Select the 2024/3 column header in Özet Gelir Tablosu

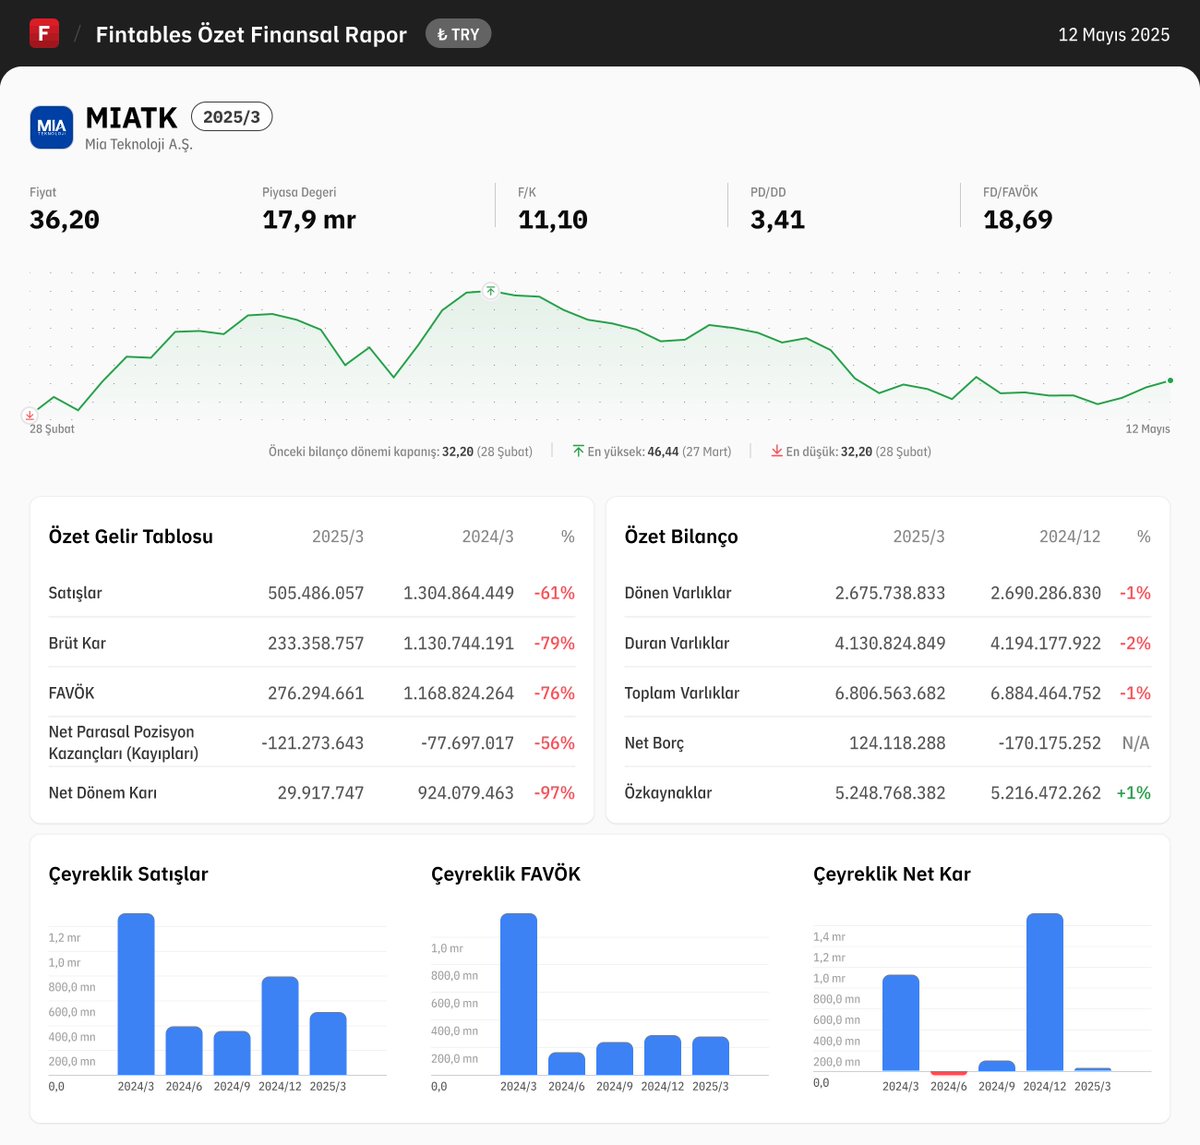click(x=488, y=536)
